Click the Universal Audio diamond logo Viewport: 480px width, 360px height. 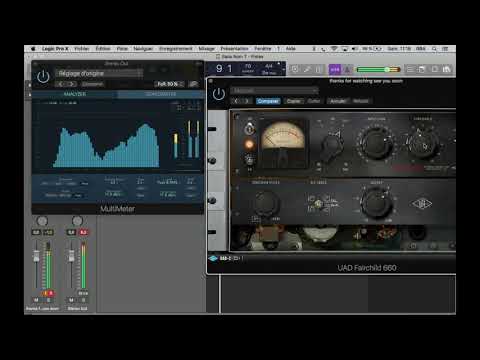422,203
